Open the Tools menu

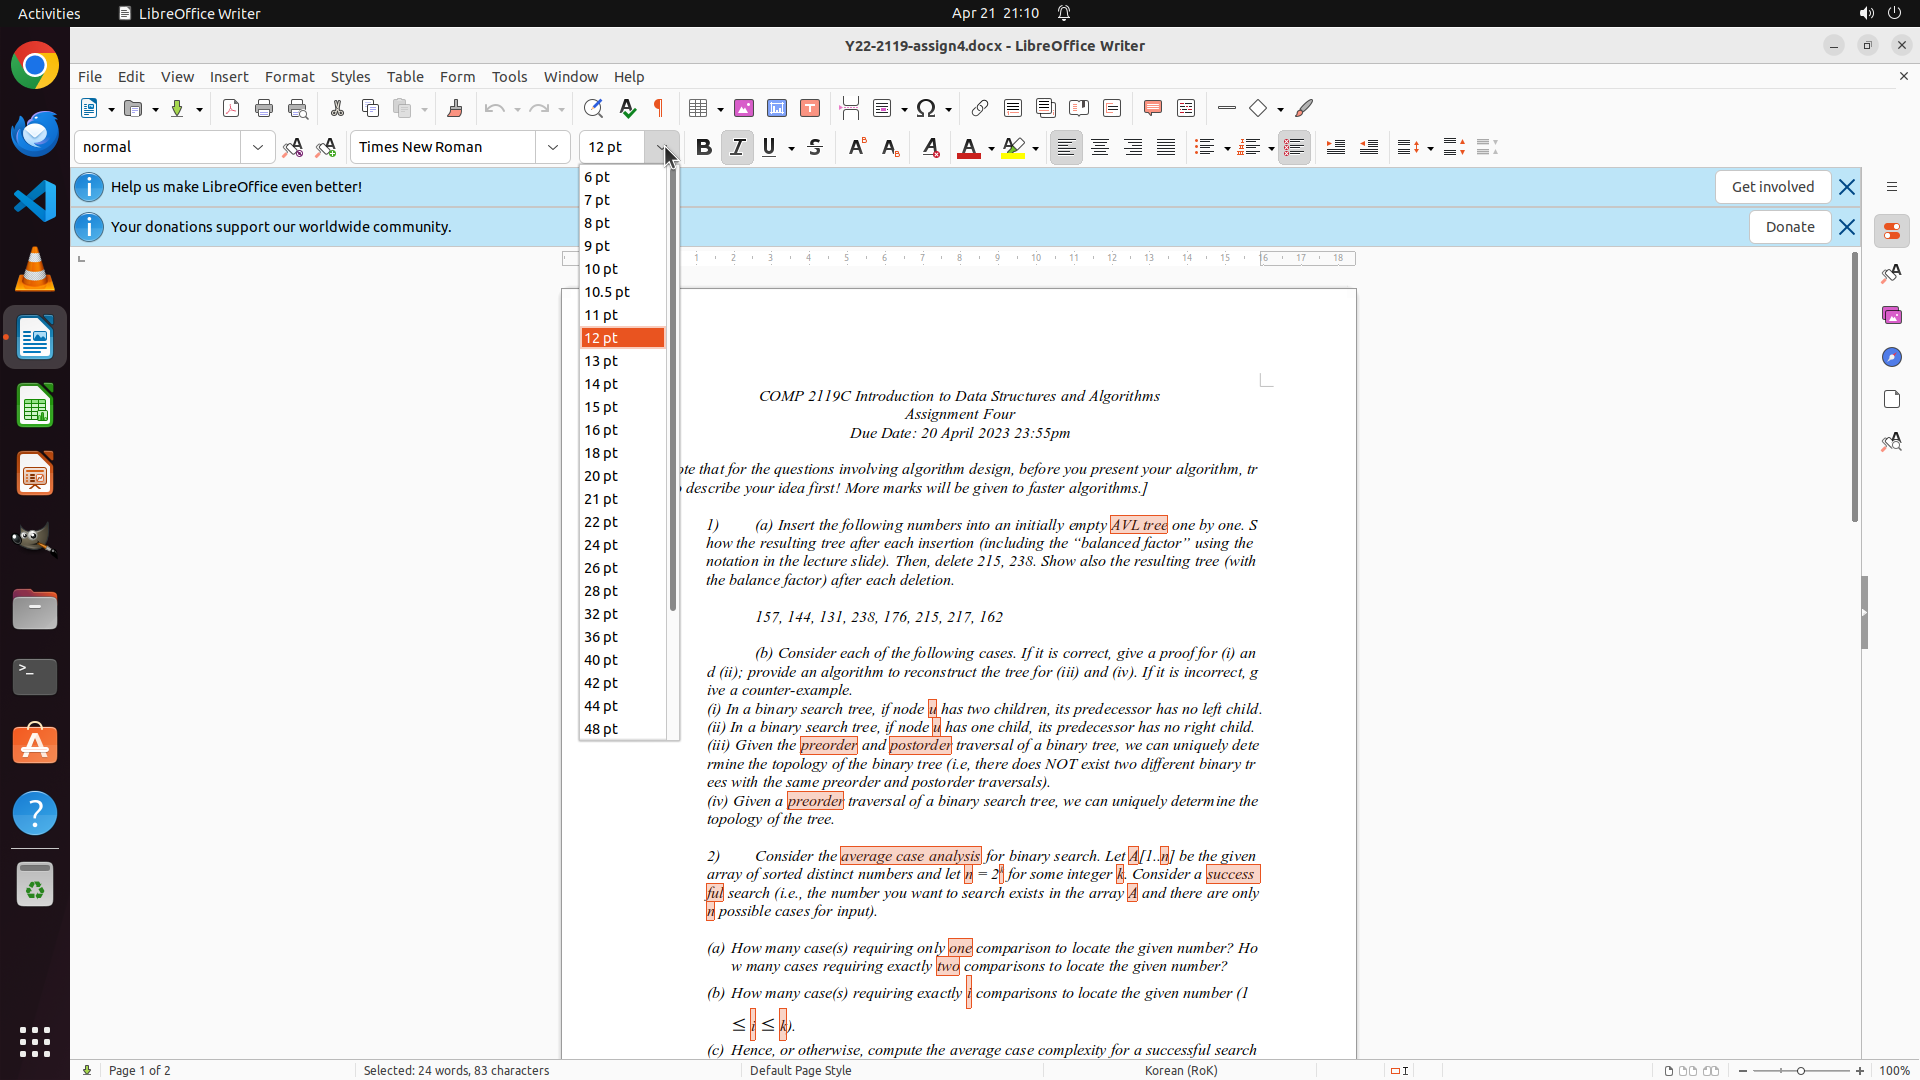coord(509,76)
